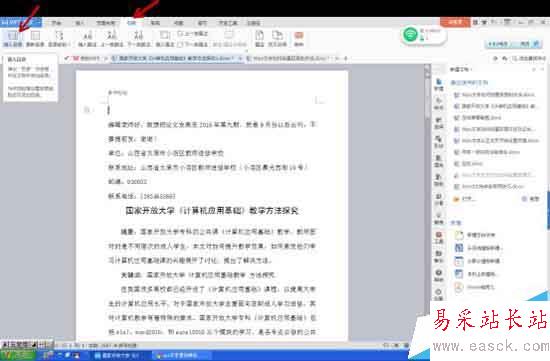
Task: Click the folder icon beside 打开...
Action: [456, 199]
